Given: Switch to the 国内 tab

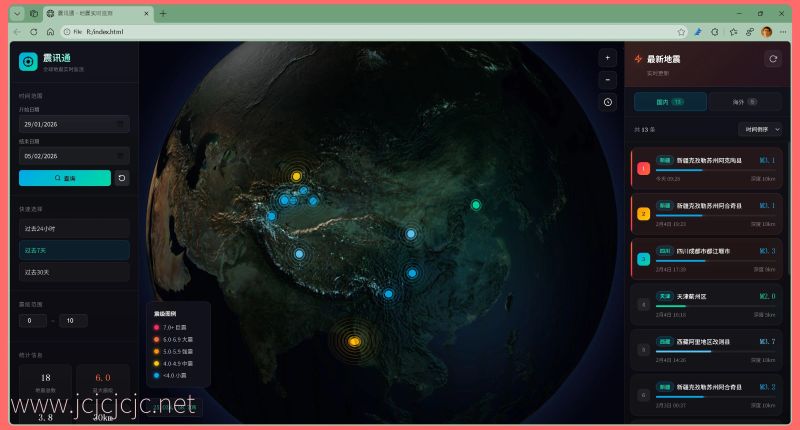Looking at the screenshot, I should 670,101.
